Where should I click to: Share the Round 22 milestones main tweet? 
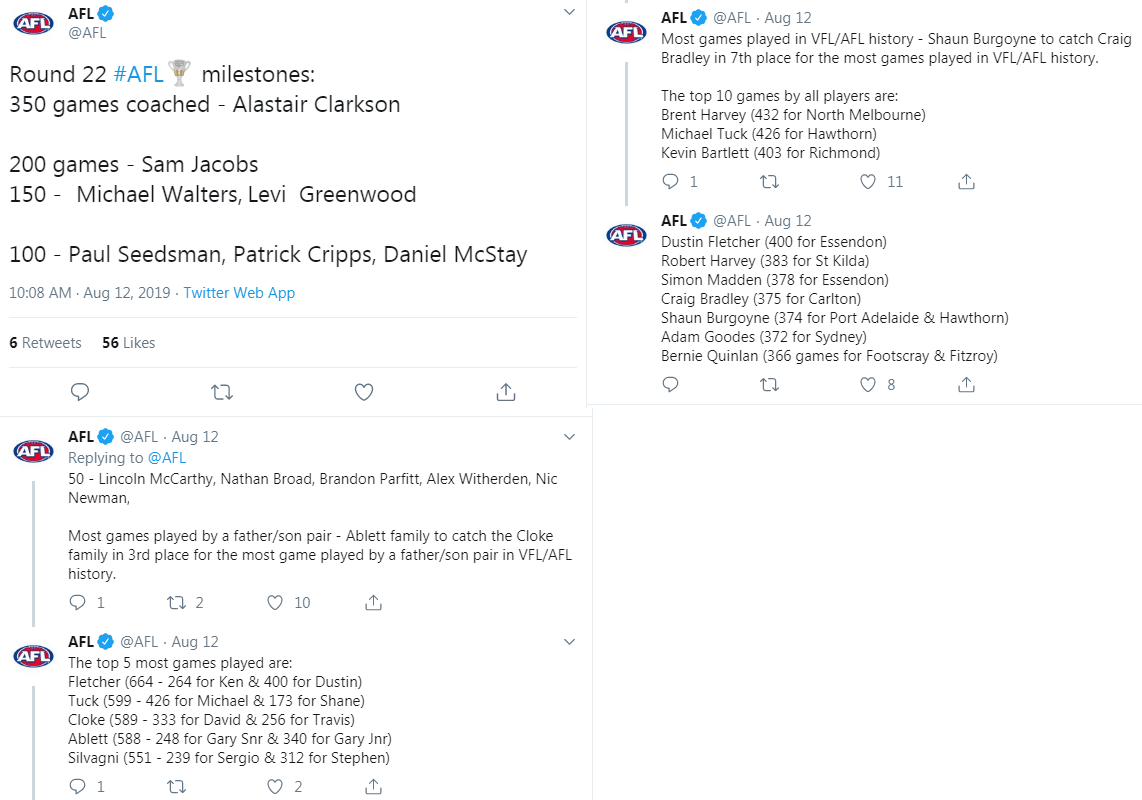pyautogui.click(x=506, y=392)
